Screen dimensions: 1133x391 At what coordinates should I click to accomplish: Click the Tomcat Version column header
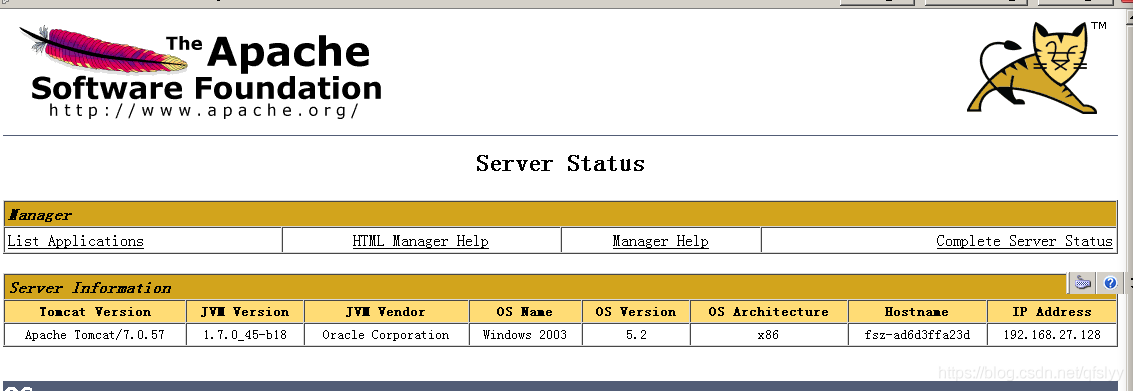pos(95,311)
